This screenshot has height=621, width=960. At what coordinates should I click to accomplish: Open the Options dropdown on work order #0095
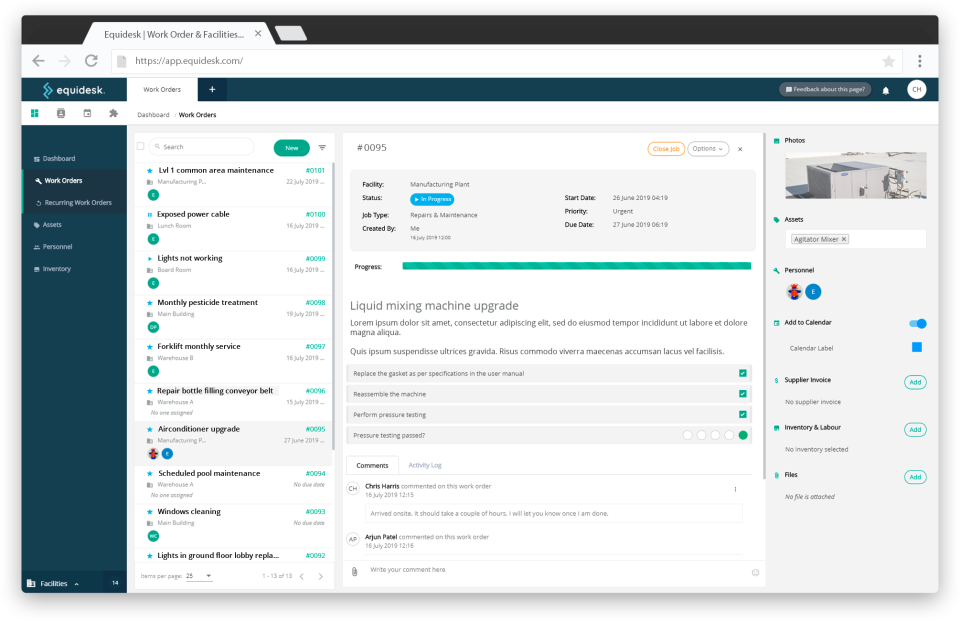coord(707,147)
